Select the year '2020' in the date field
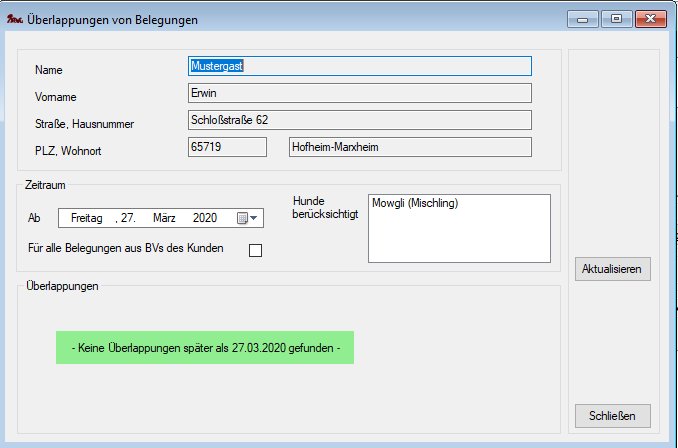Image resolution: width=678 pixels, height=448 pixels. click(205, 218)
